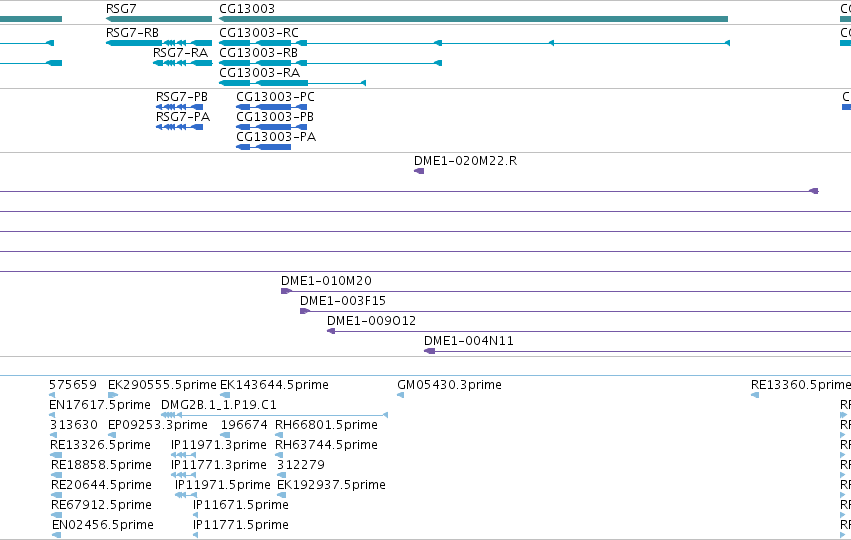851x540 pixels.
Task: Select the 575659 feature label
Action: click(x=73, y=385)
